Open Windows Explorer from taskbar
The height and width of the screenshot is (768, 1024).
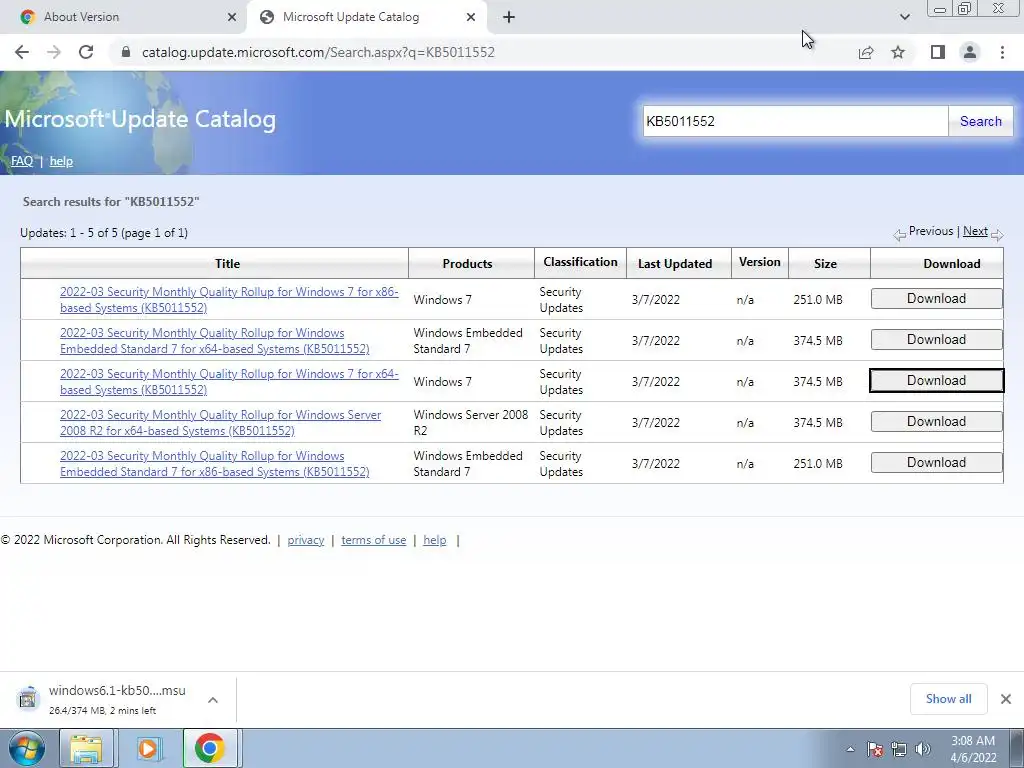[x=86, y=748]
